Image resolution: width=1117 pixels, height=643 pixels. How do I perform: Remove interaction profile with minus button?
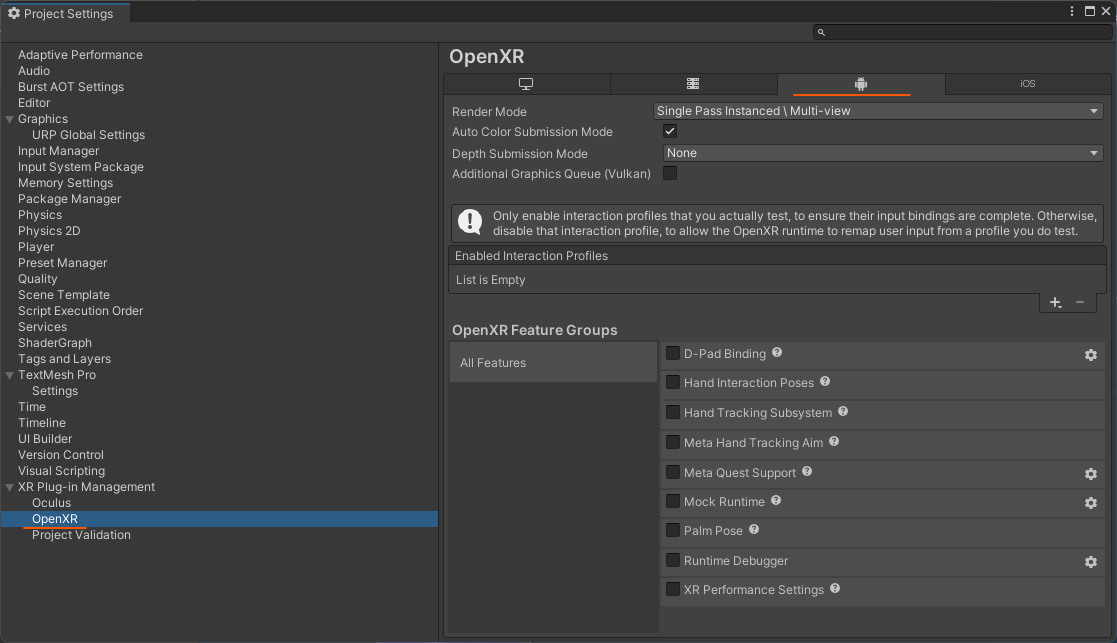click(x=1080, y=303)
